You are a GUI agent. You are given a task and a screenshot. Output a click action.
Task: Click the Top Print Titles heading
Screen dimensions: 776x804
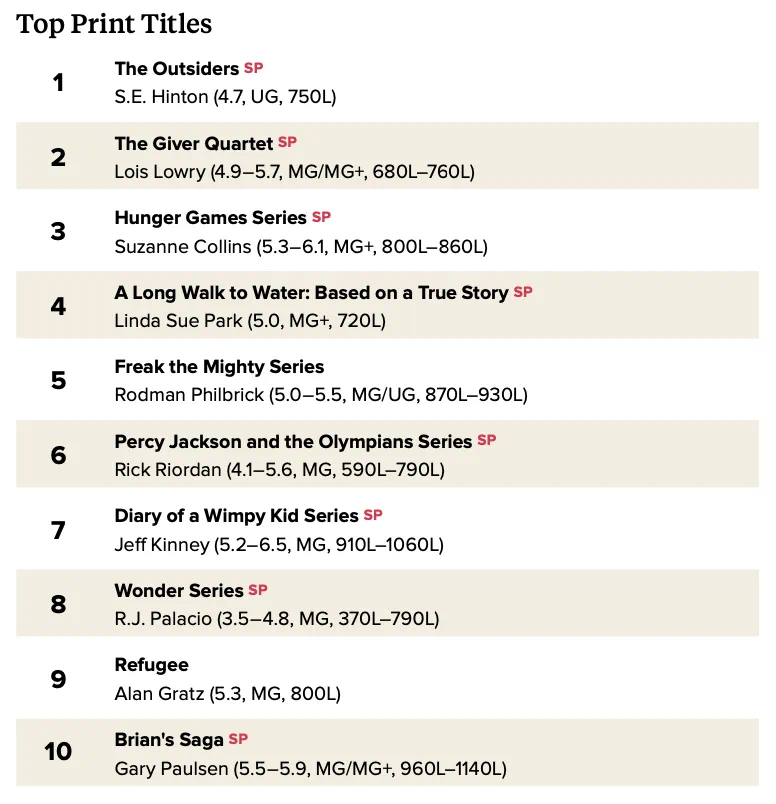(x=114, y=24)
